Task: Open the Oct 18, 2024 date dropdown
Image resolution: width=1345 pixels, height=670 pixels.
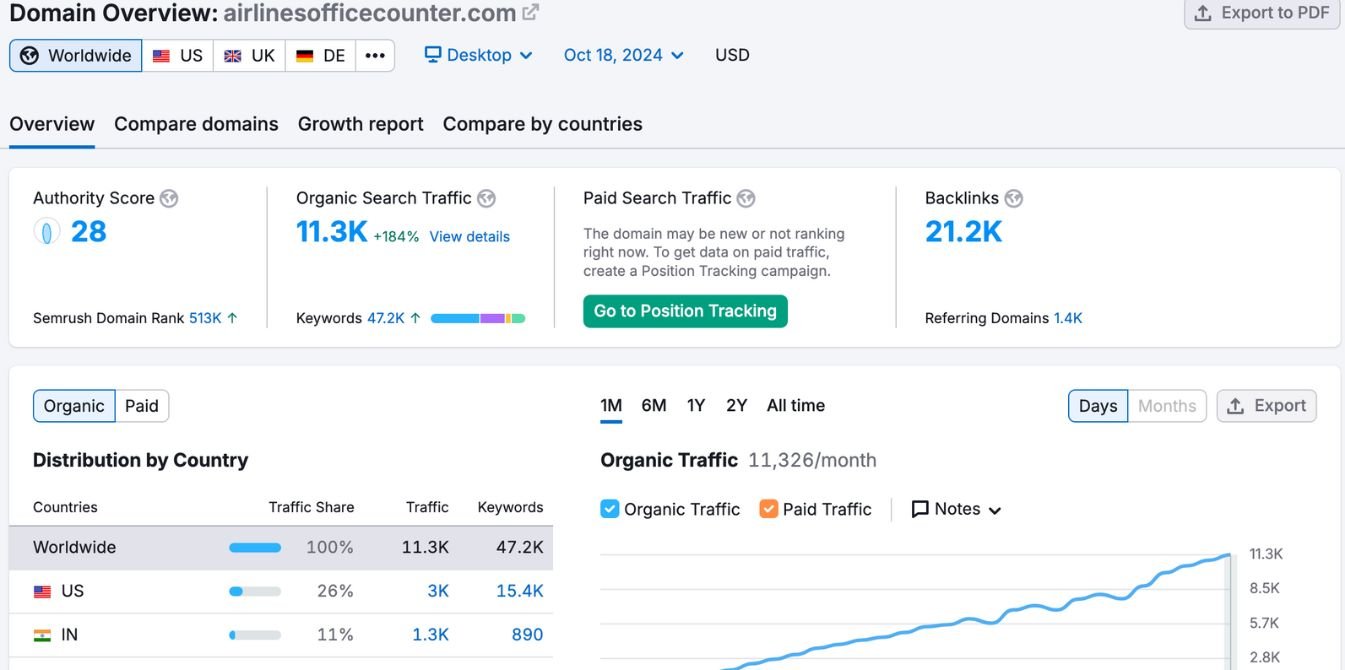Action: pos(624,55)
